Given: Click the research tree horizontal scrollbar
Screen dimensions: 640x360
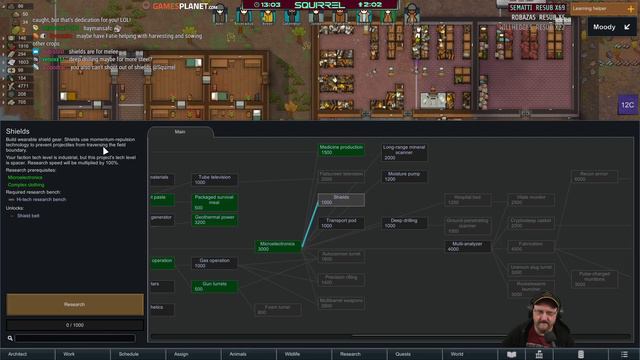Looking at the screenshot, I should (390, 336).
